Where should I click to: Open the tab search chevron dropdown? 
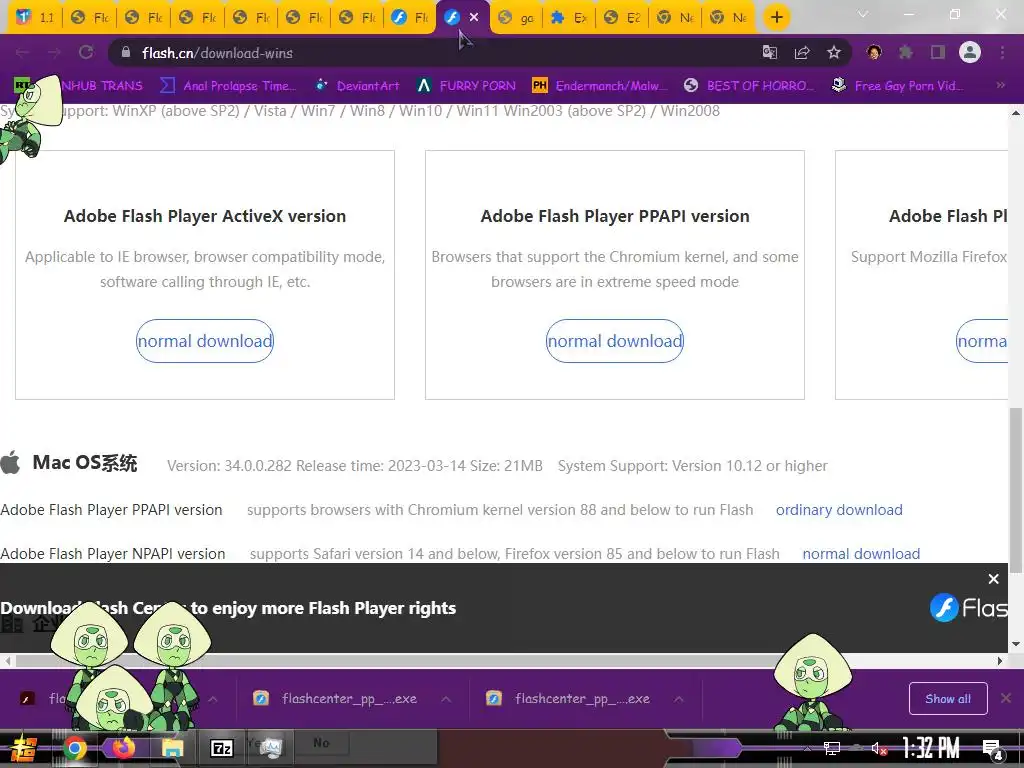pos(863,14)
